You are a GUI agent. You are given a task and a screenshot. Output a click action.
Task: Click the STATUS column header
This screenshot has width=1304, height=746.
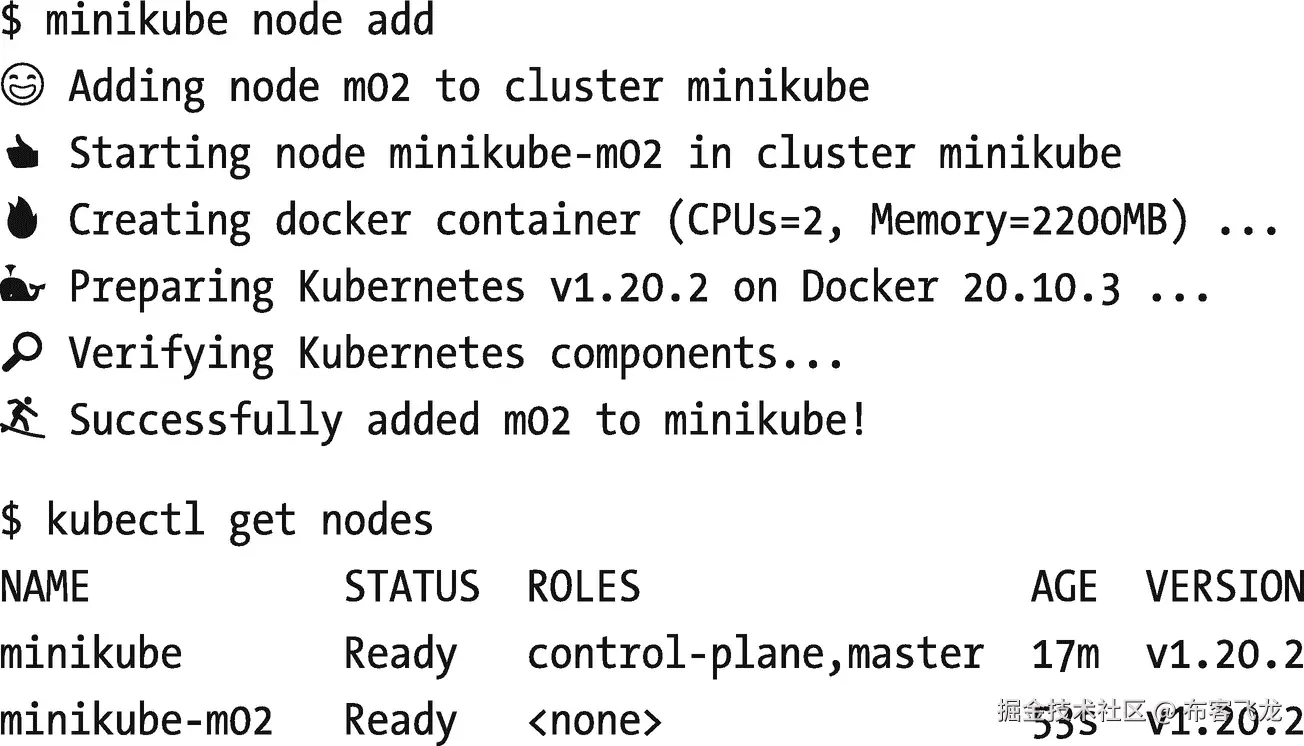pos(412,587)
